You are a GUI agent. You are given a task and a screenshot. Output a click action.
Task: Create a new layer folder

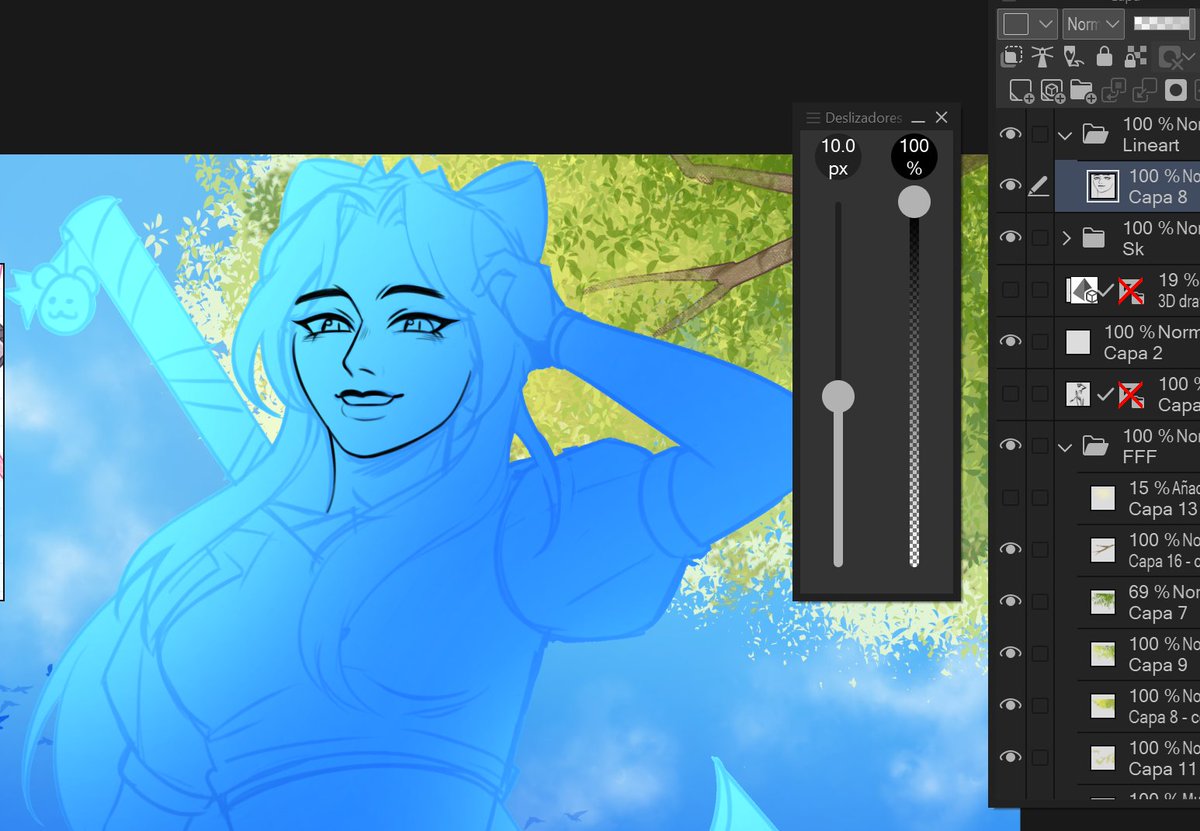click(x=1083, y=91)
